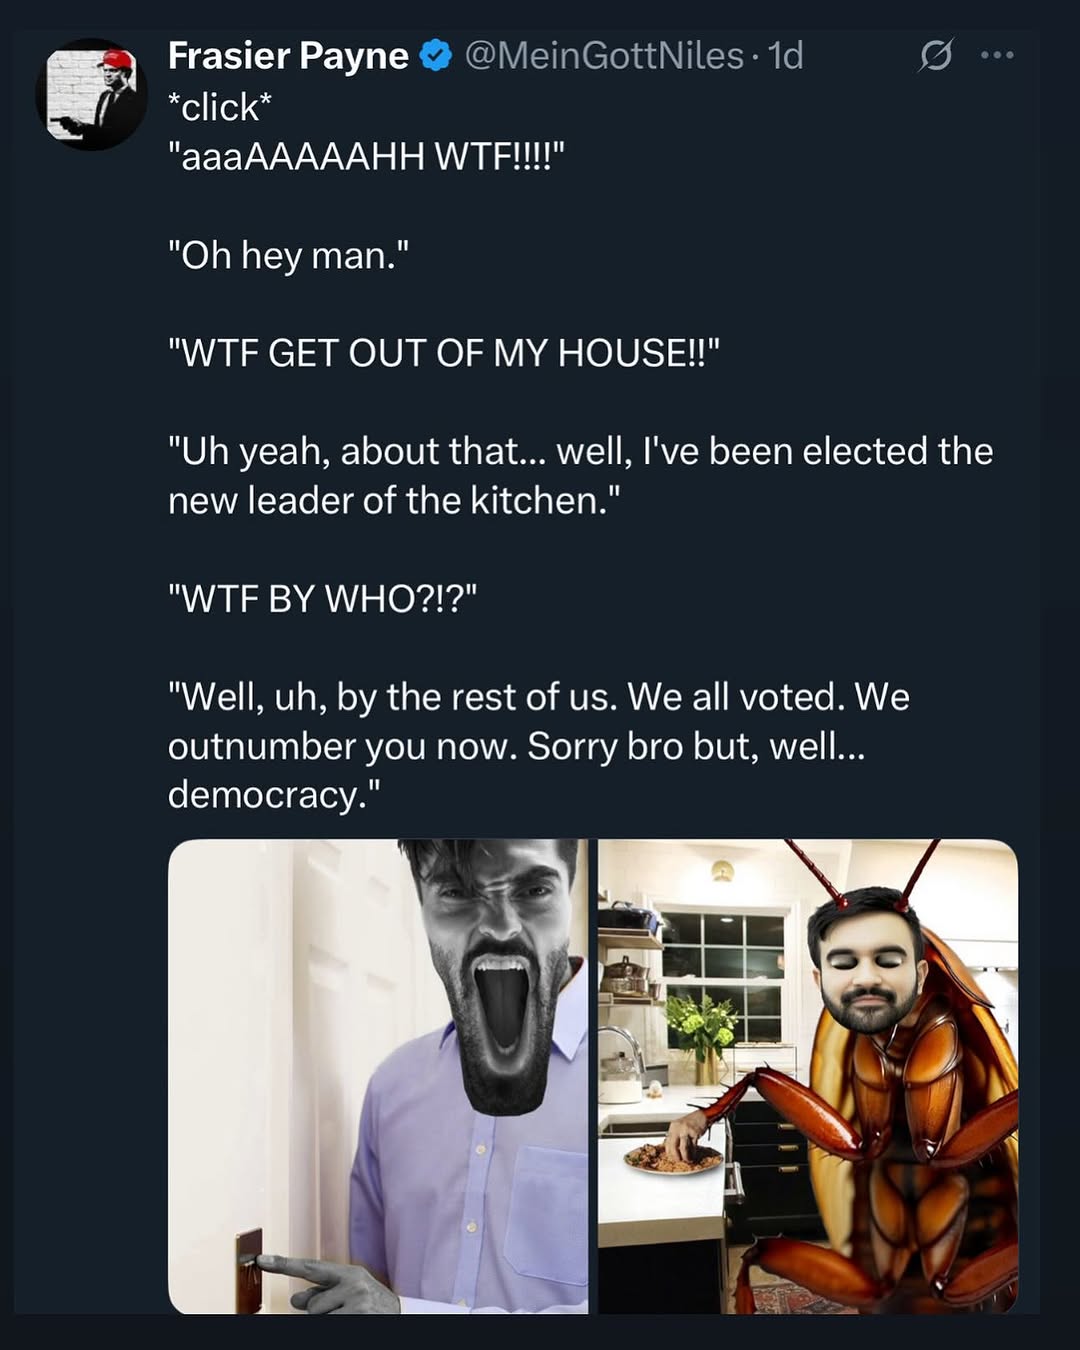Click the 1d post timestamp

(786, 56)
